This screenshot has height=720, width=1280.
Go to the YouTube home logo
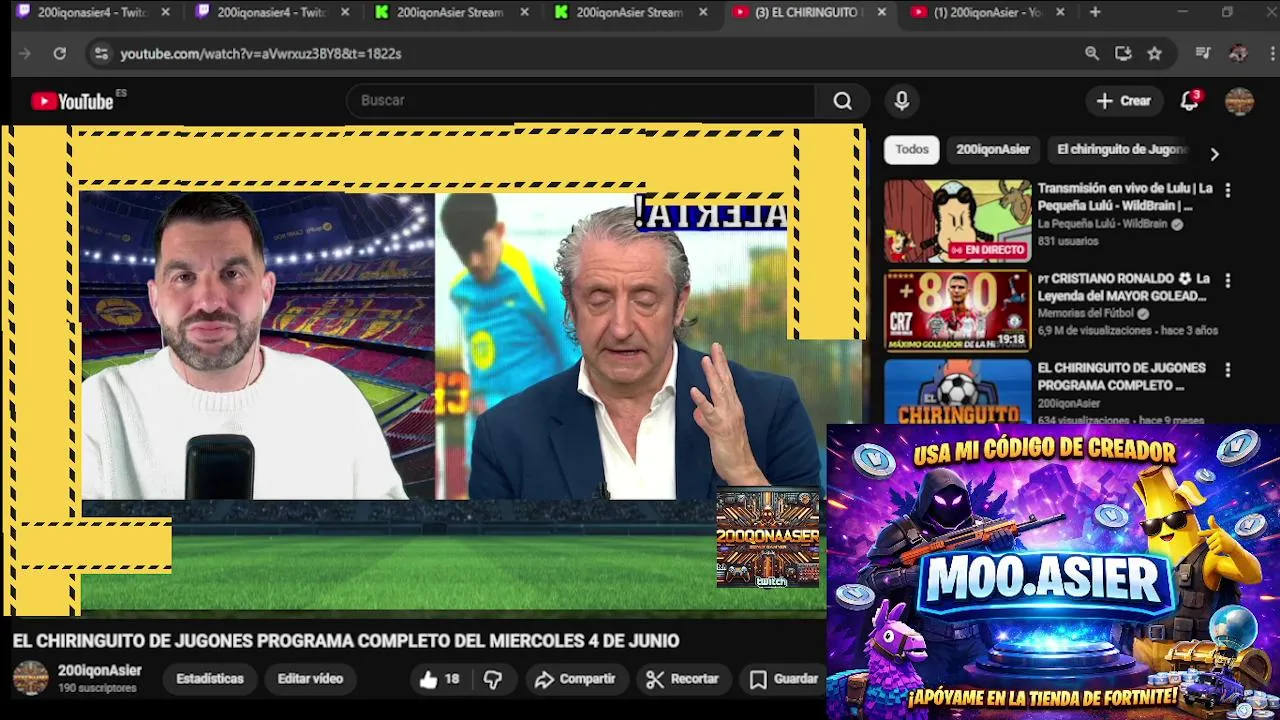click(x=72, y=101)
